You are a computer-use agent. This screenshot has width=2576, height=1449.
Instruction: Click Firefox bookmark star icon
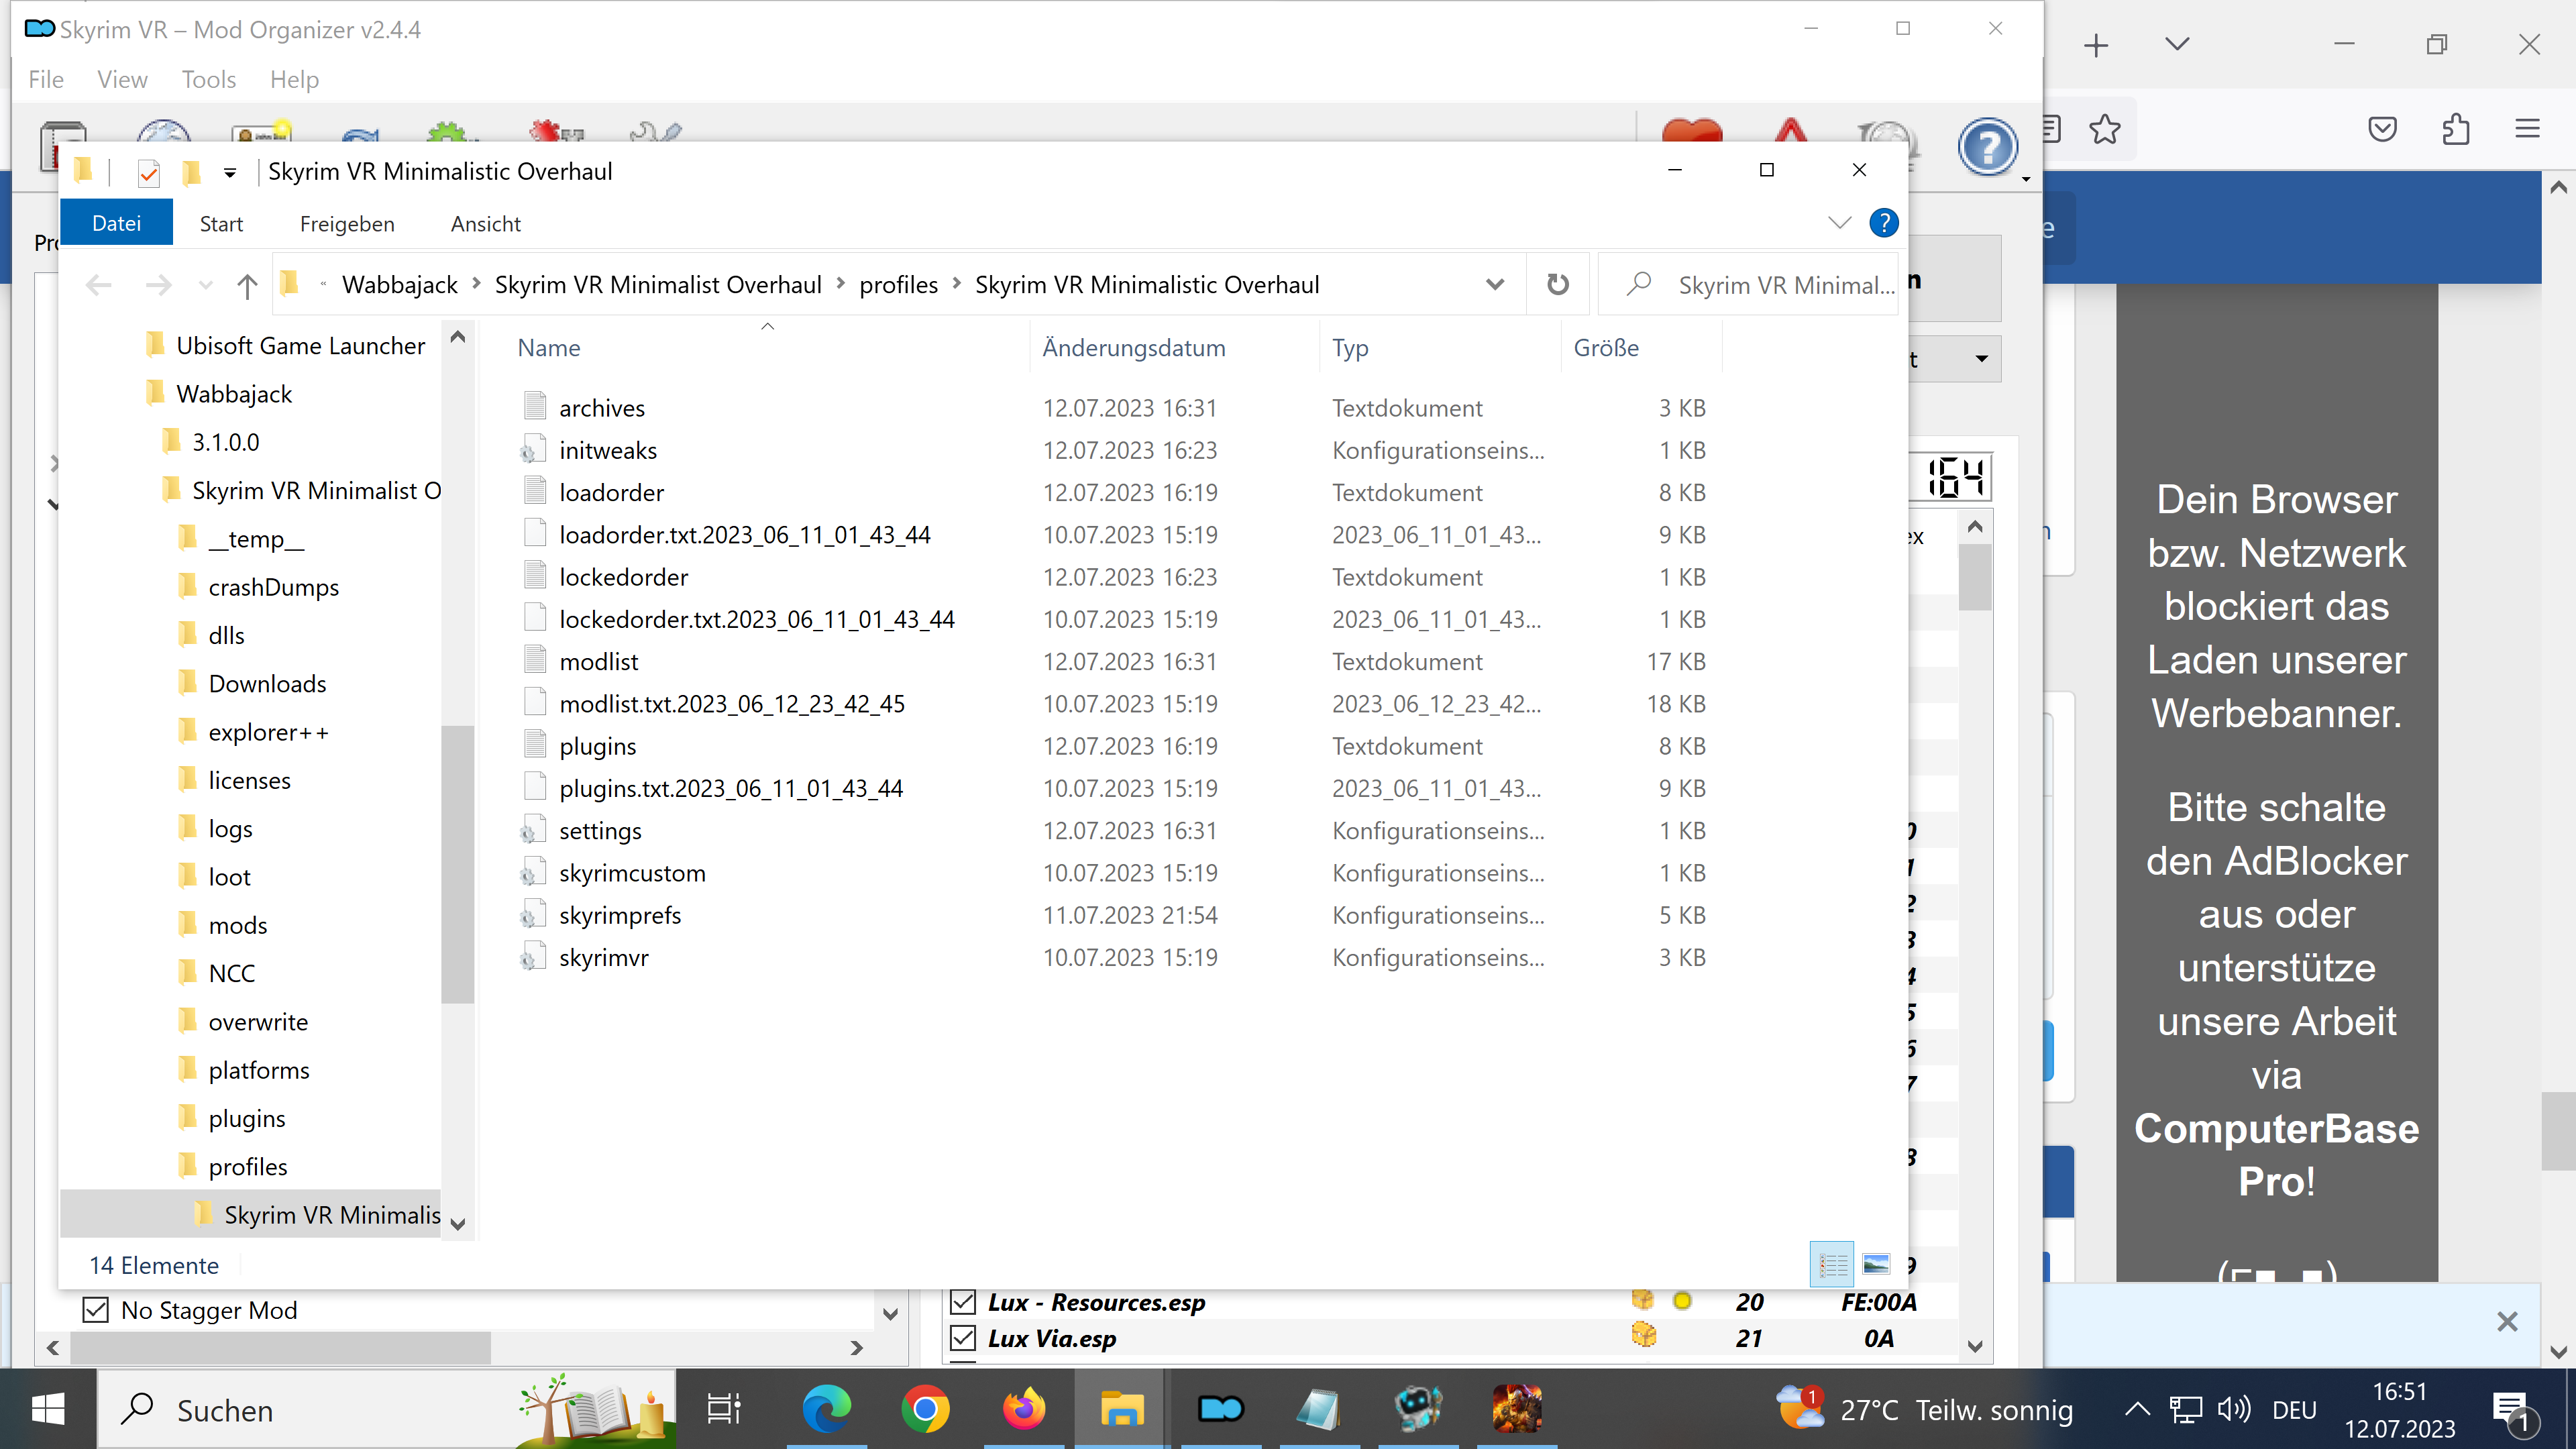click(2105, 129)
